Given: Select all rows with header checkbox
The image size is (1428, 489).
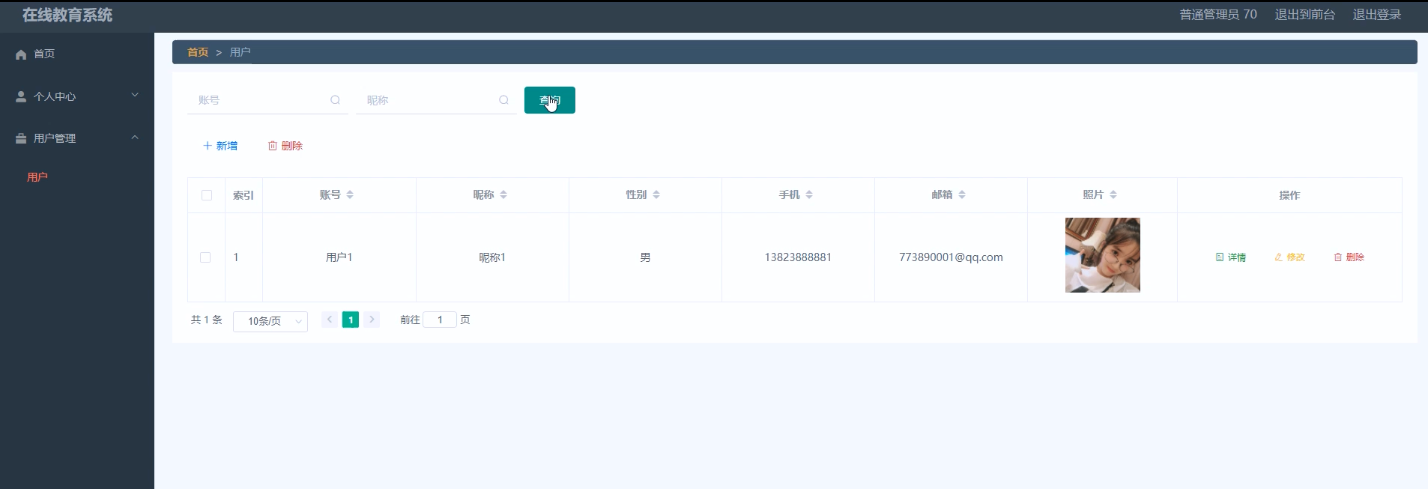Looking at the screenshot, I should pyautogui.click(x=206, y=195).
